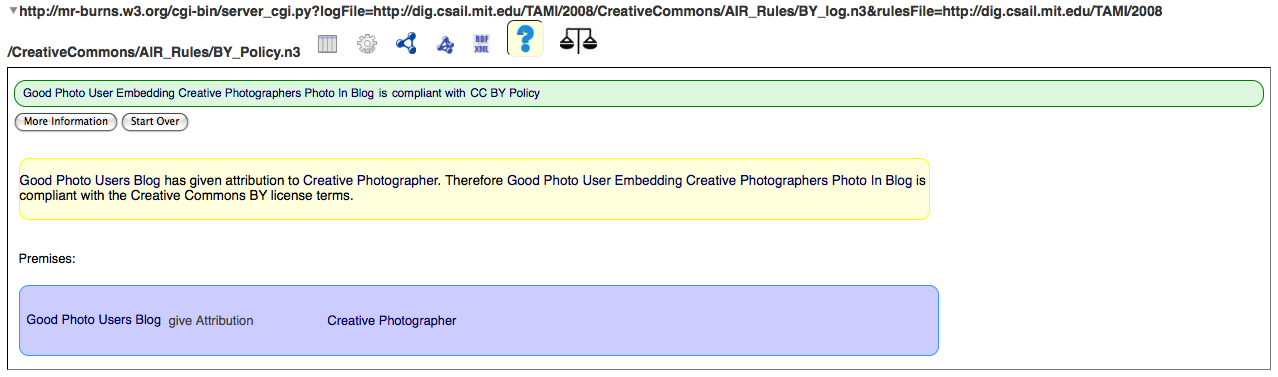Open Creative Photographer link in yellow explanation
Image resolution: width=1278 pixels, height=377 pixels.
[x=371, y=181]
